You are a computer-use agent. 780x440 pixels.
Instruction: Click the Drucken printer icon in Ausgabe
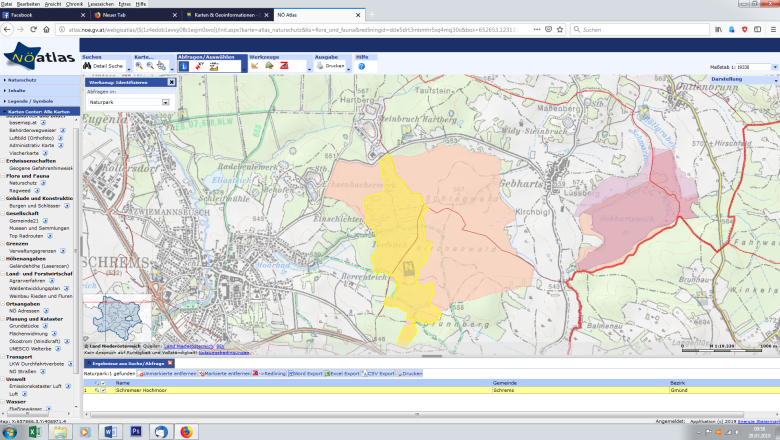(320, 66)
